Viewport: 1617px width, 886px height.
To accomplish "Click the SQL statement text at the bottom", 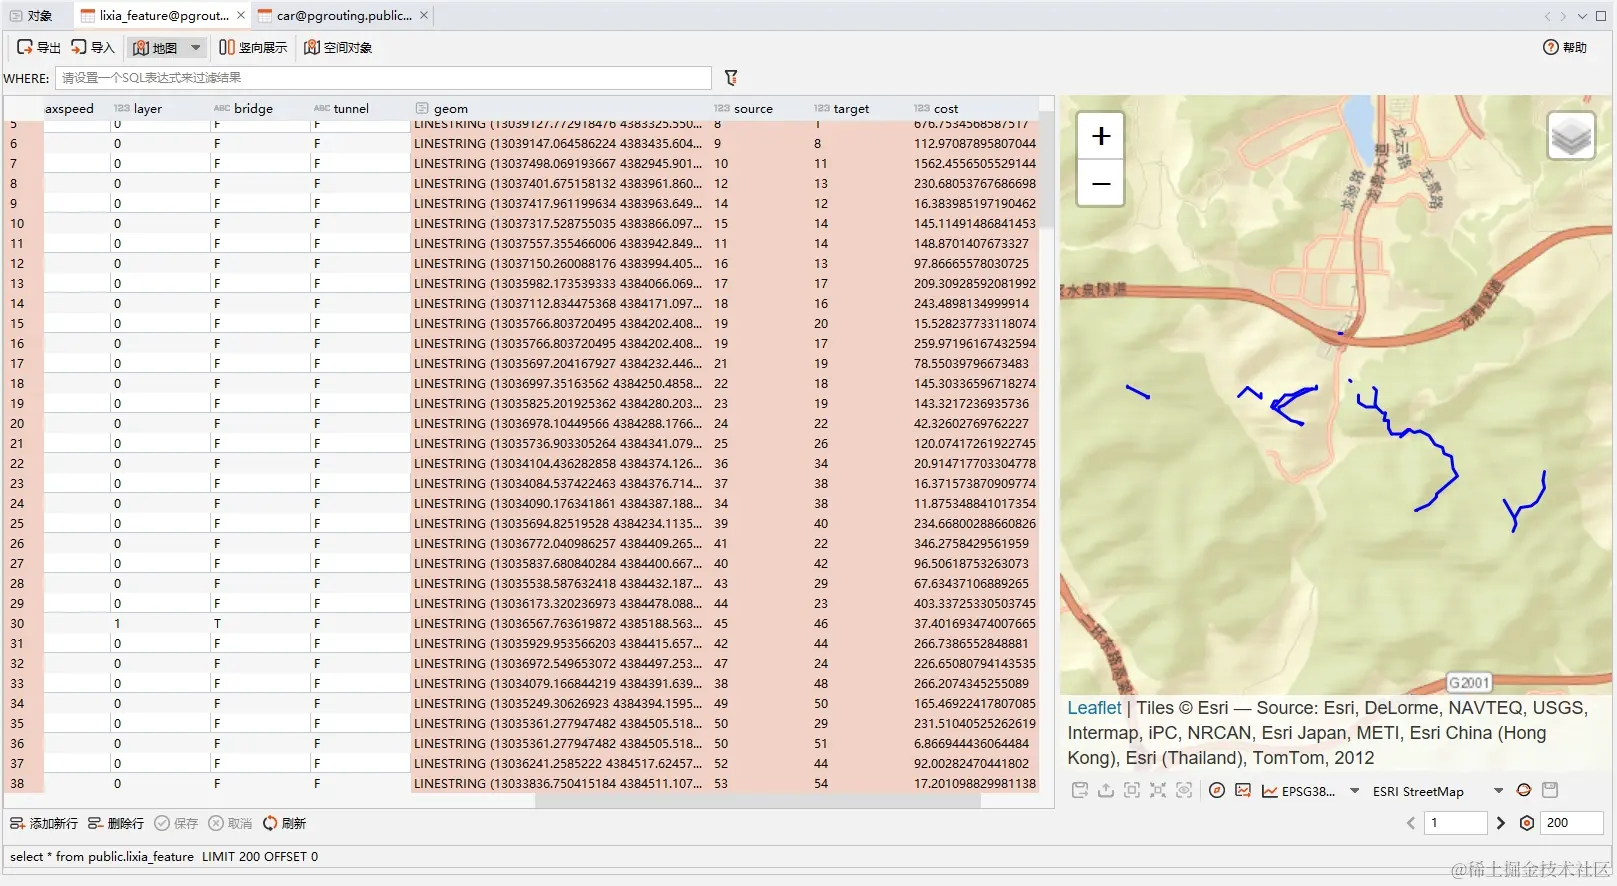I will coord(164,857).
